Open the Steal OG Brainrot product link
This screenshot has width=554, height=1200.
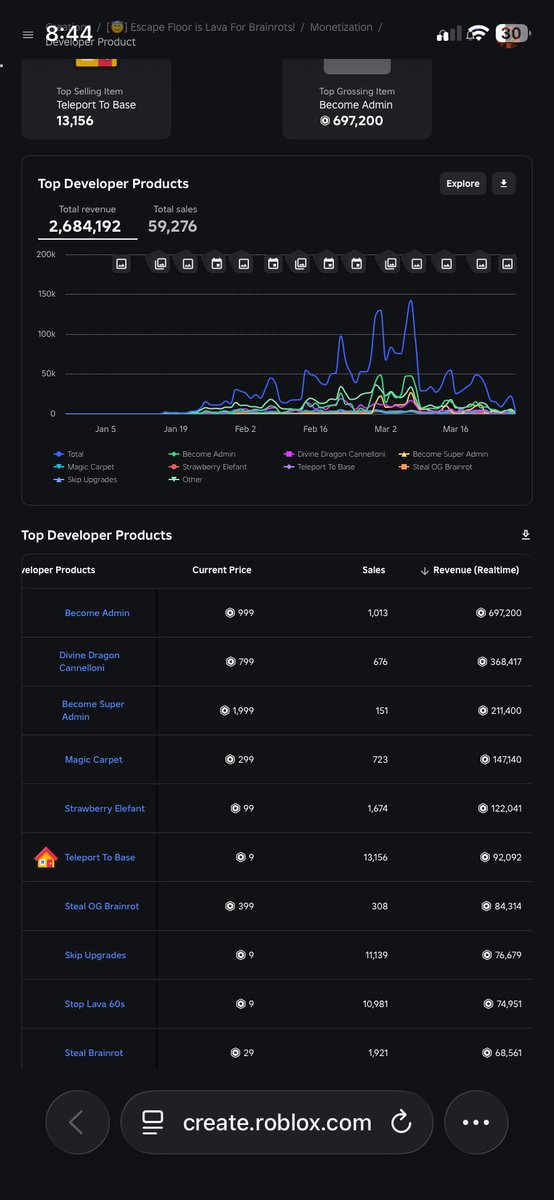click(102, 906)
